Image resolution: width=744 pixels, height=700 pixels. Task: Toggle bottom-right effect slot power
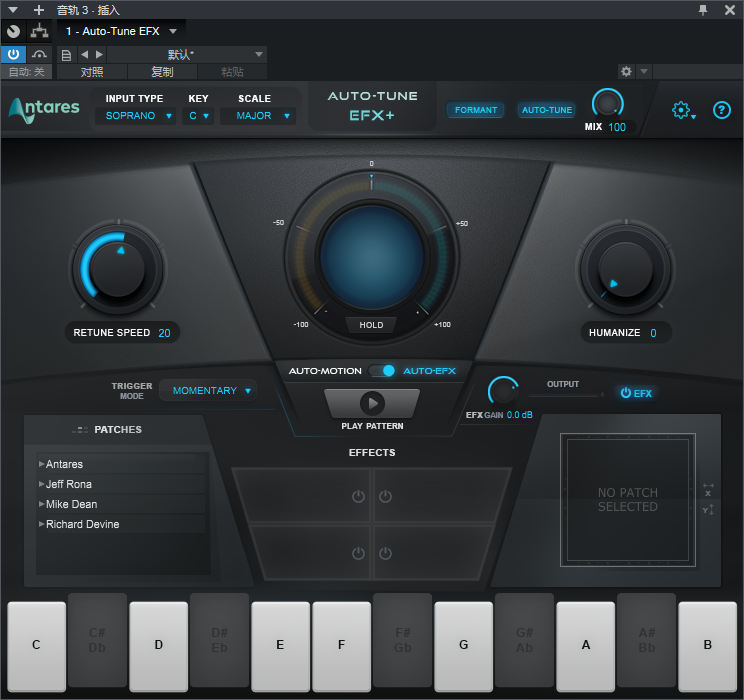(x=385, y=553)
